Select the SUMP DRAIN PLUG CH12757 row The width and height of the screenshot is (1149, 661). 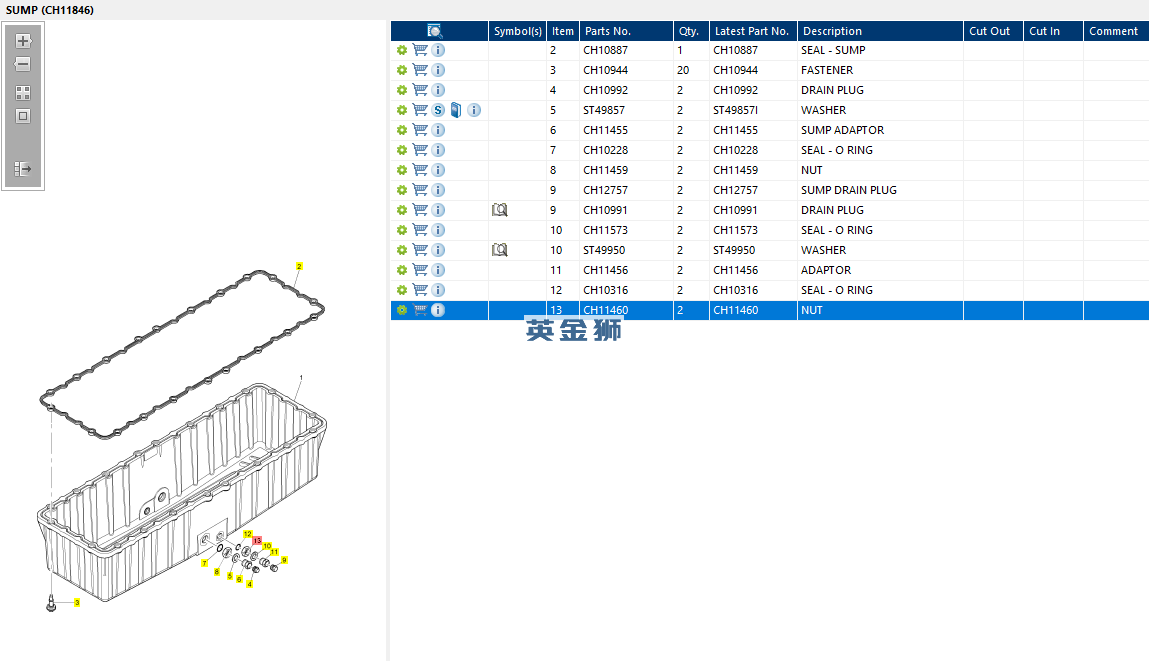[769, 190]
